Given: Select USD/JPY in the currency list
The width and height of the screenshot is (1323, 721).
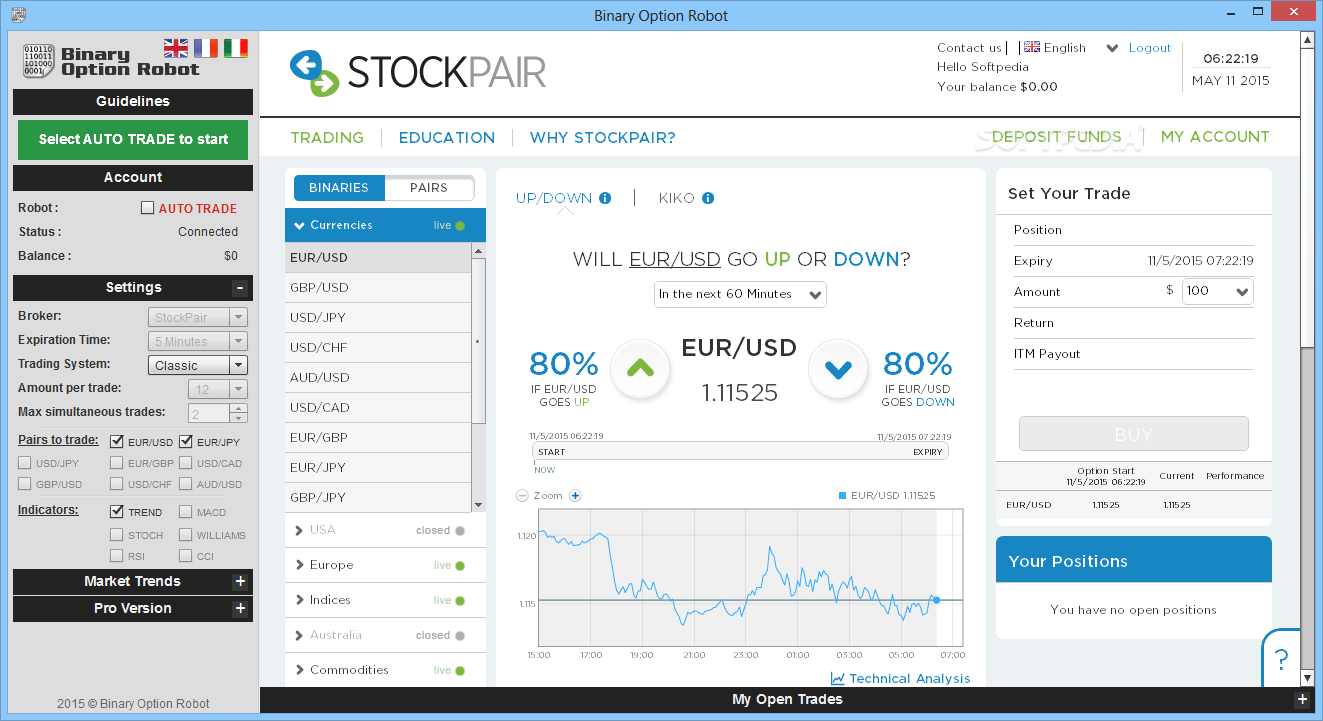Looking at the screenshot, I should (378, 318).
